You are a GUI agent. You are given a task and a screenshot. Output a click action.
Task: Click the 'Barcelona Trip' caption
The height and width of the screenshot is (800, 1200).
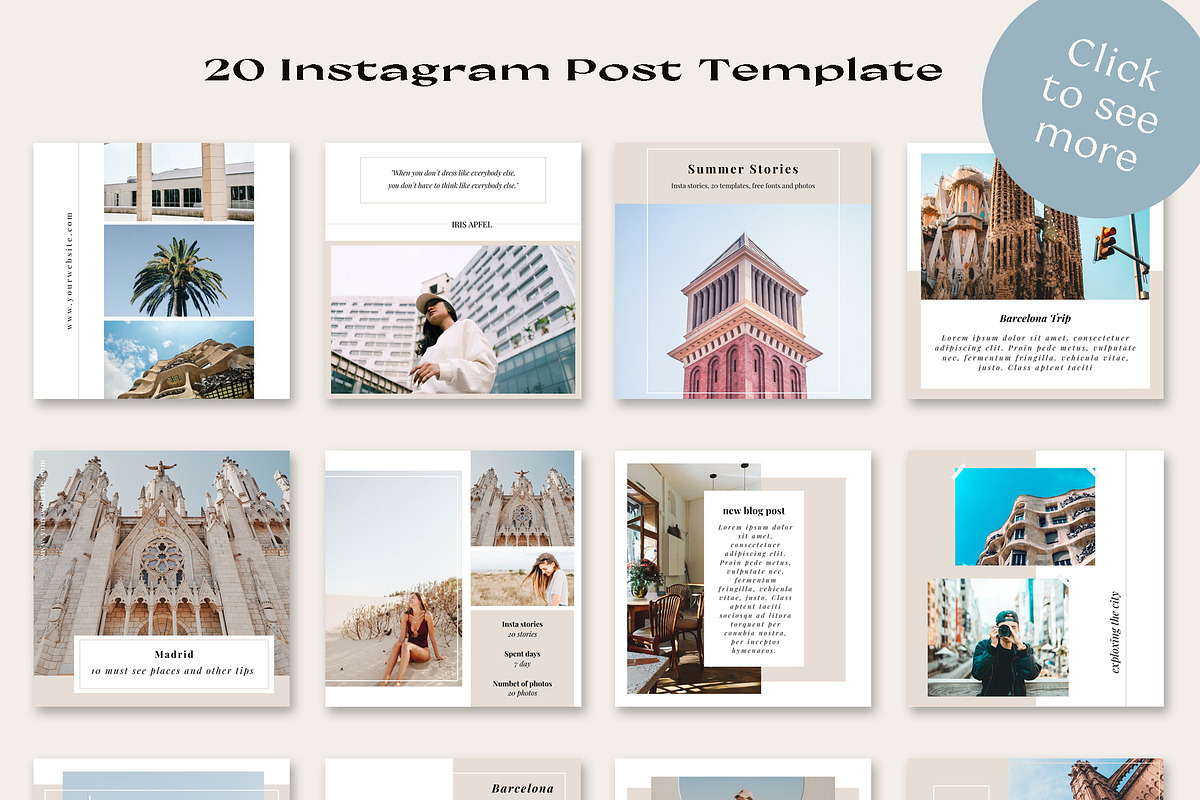(1035, 319)
